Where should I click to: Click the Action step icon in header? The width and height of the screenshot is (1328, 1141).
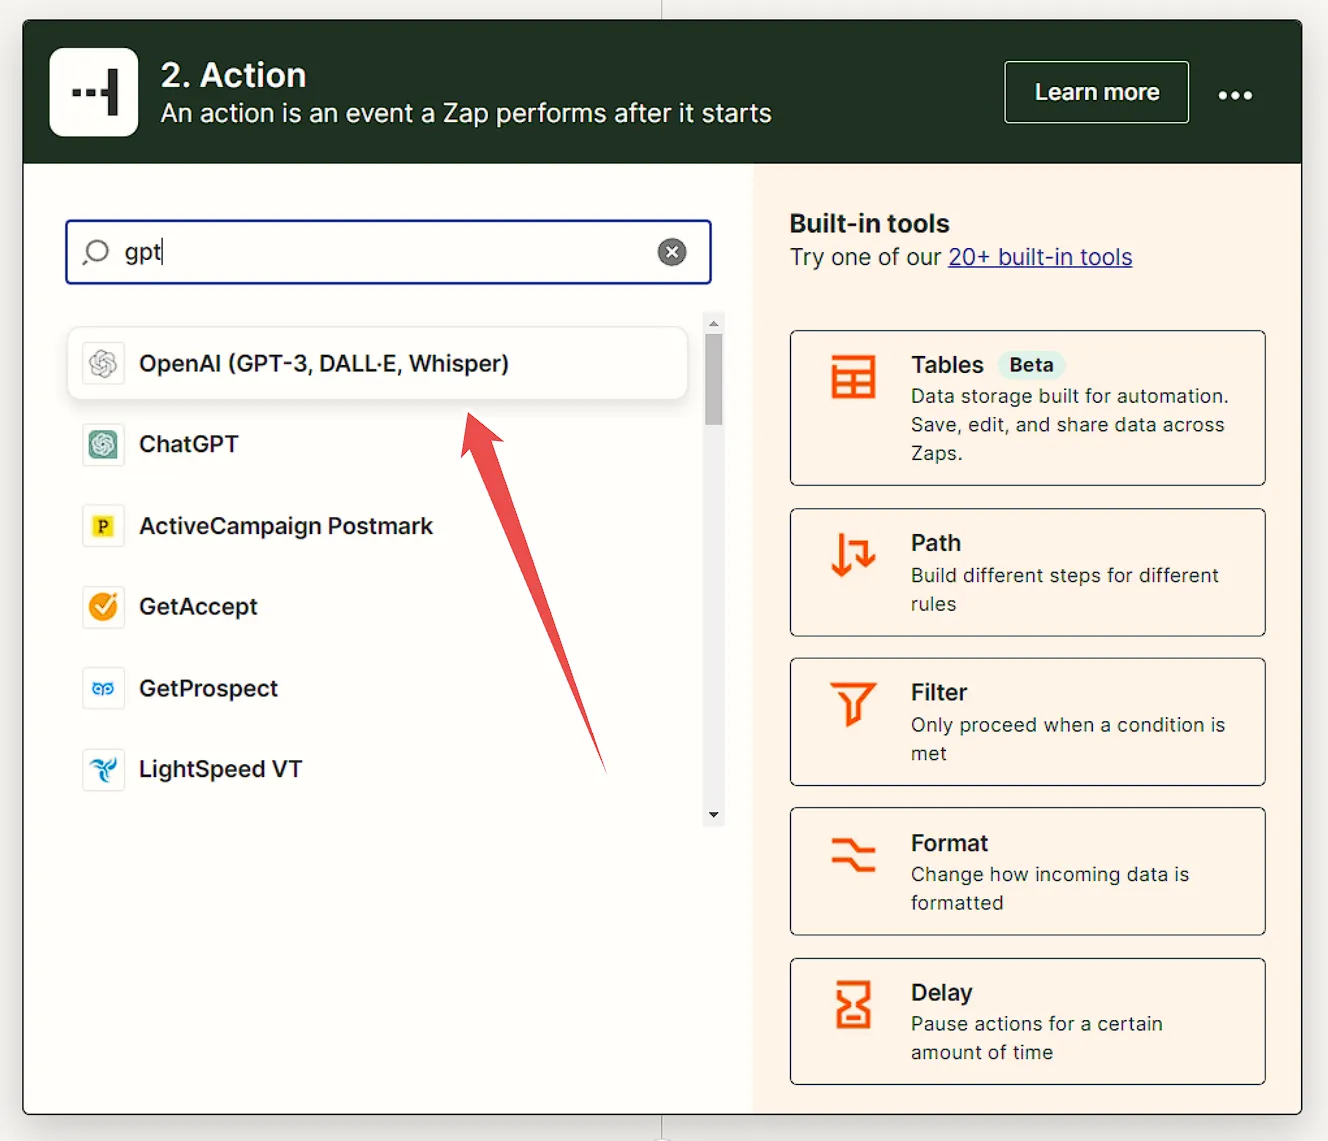94,92
